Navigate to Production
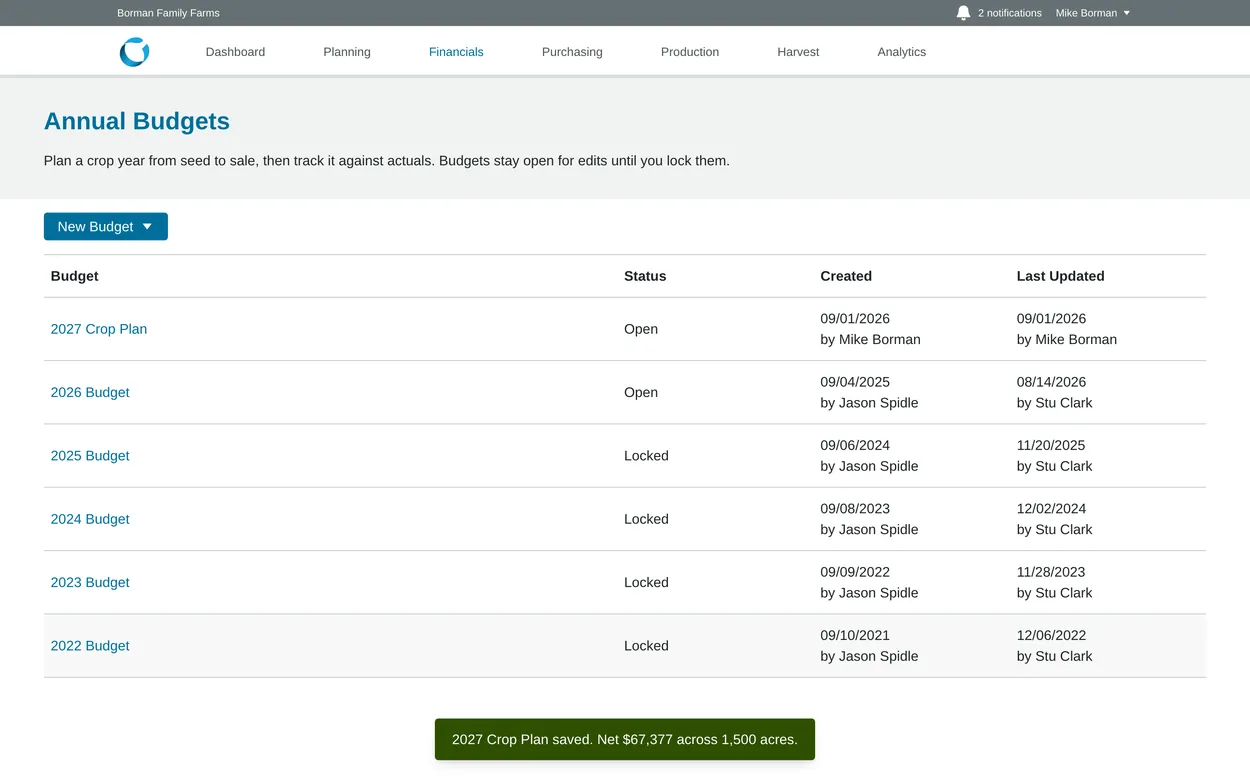This screenshot has height=781, width=1250. 690,52
